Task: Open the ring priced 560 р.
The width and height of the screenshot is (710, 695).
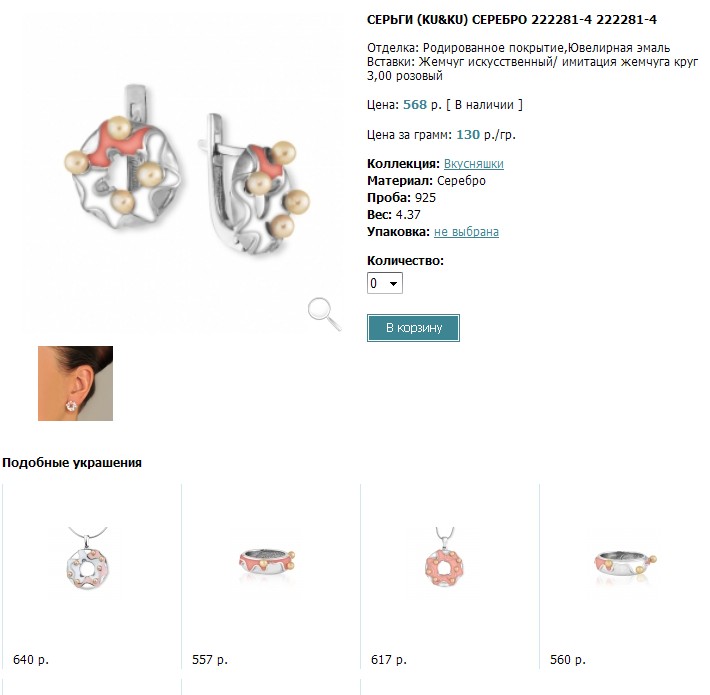Action: pyautogui.click(x=626, y=565)
